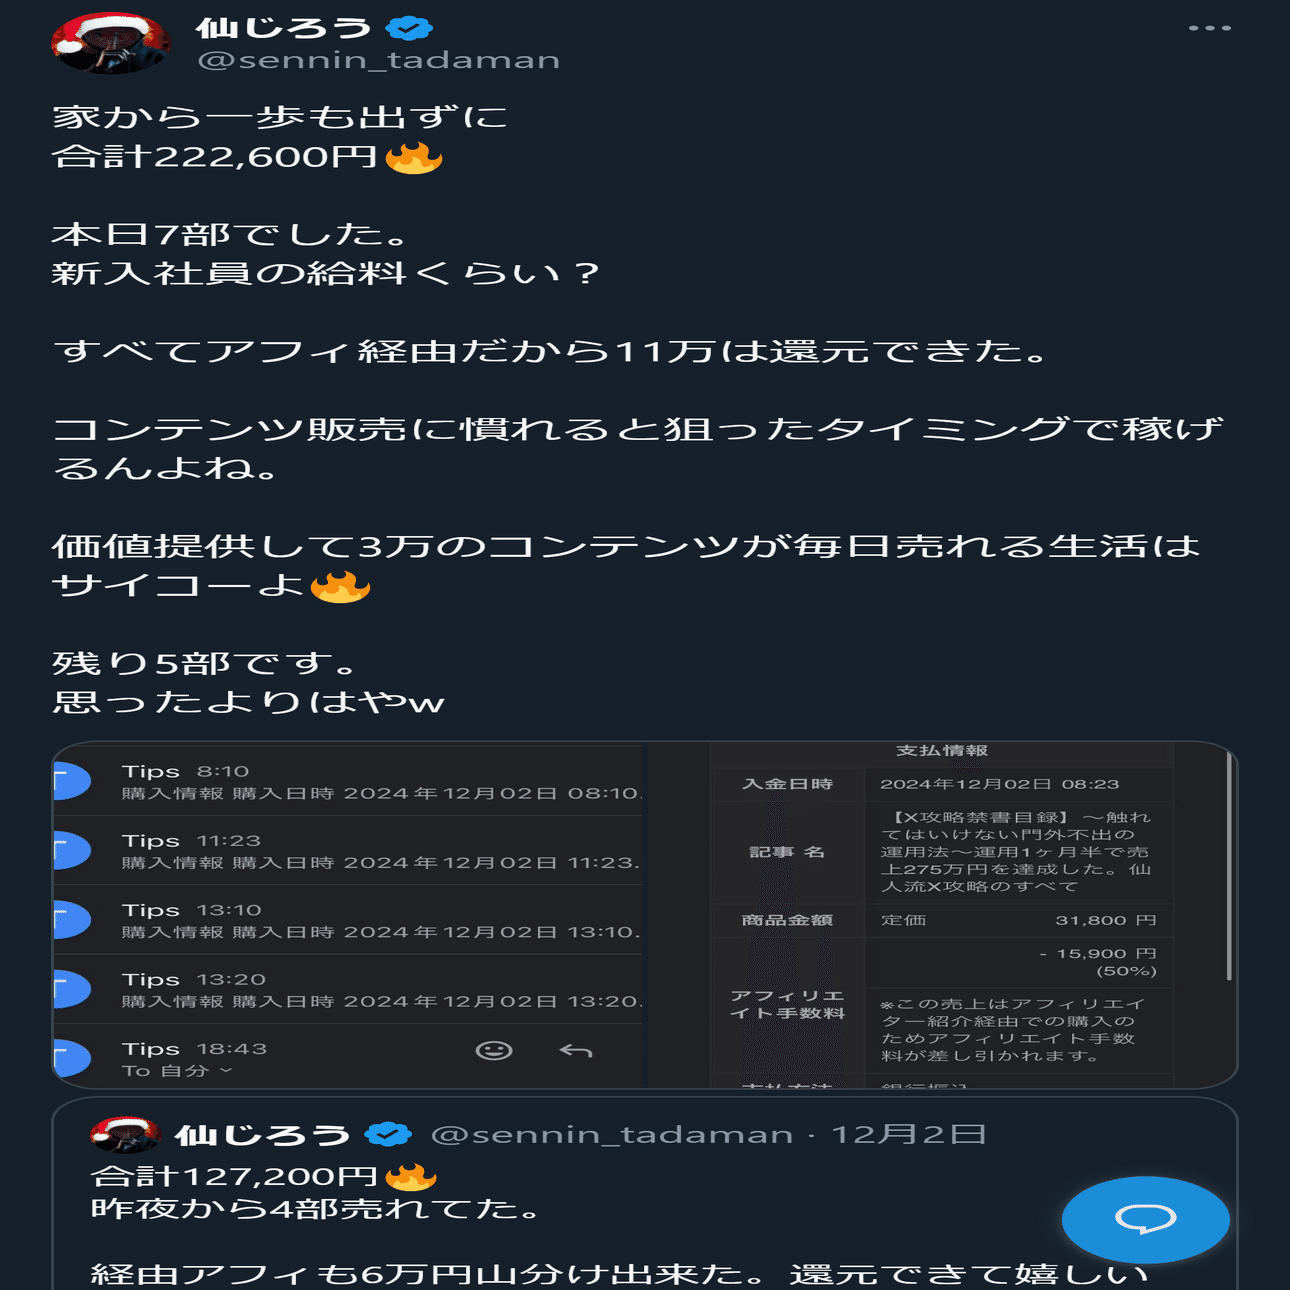Click the emoji reaction smiley icon
1290x1290 pixels.
(494, 1050)
